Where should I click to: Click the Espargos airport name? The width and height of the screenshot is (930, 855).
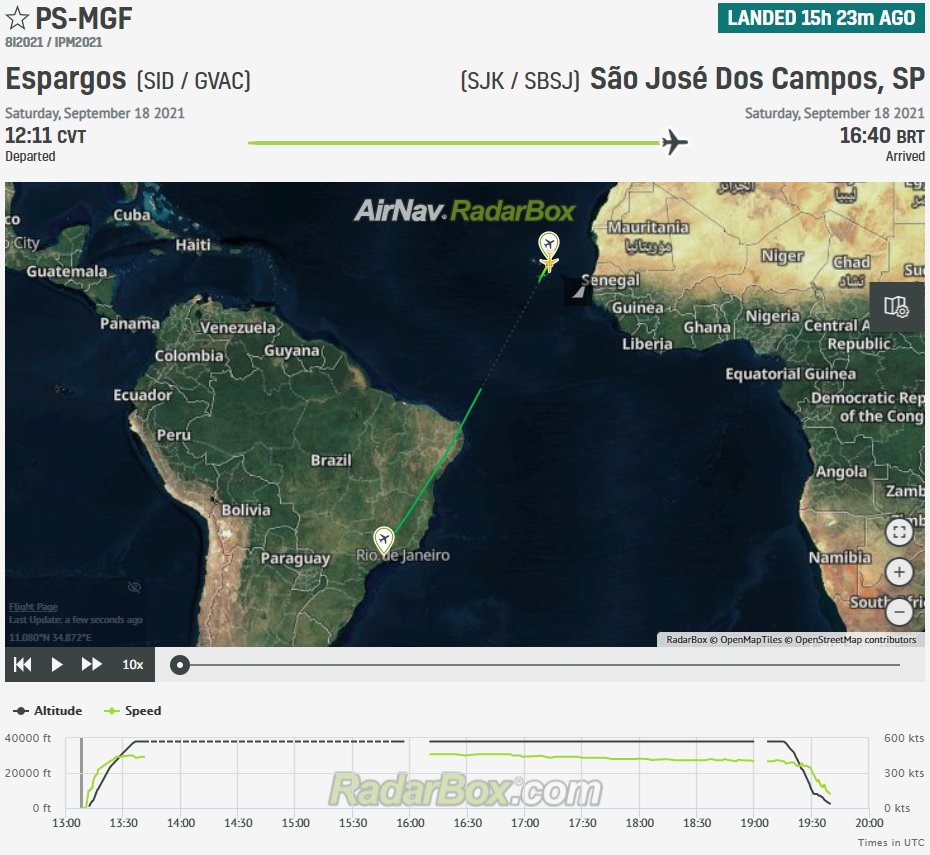(x=66, y=79)
